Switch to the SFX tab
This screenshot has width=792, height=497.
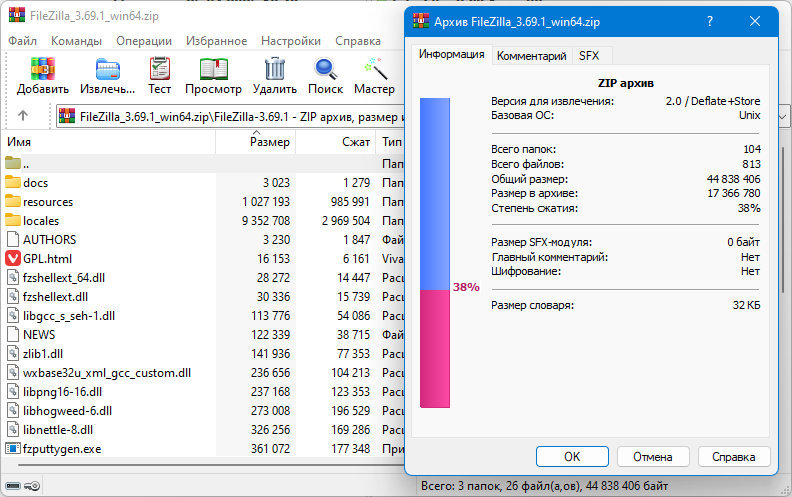(x=589, y=56)
